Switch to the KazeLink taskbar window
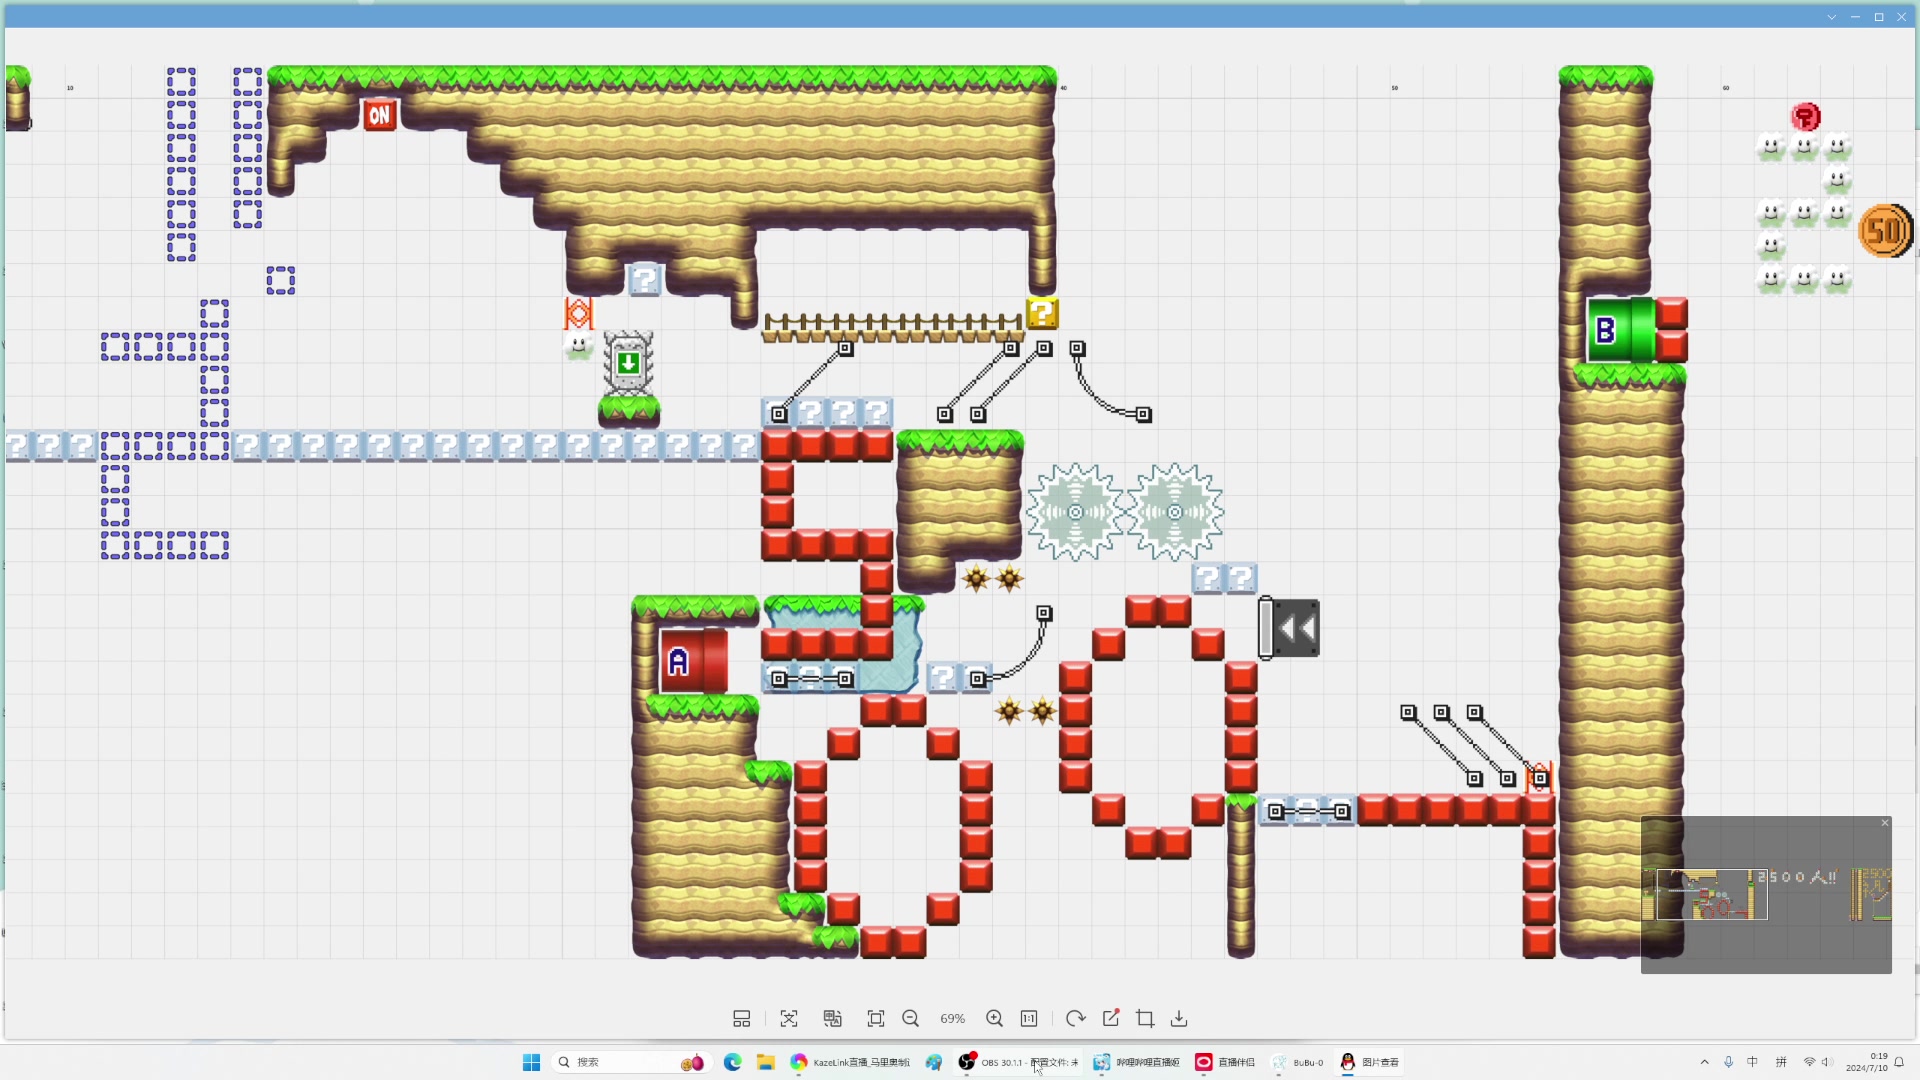 pos(851,1062)
